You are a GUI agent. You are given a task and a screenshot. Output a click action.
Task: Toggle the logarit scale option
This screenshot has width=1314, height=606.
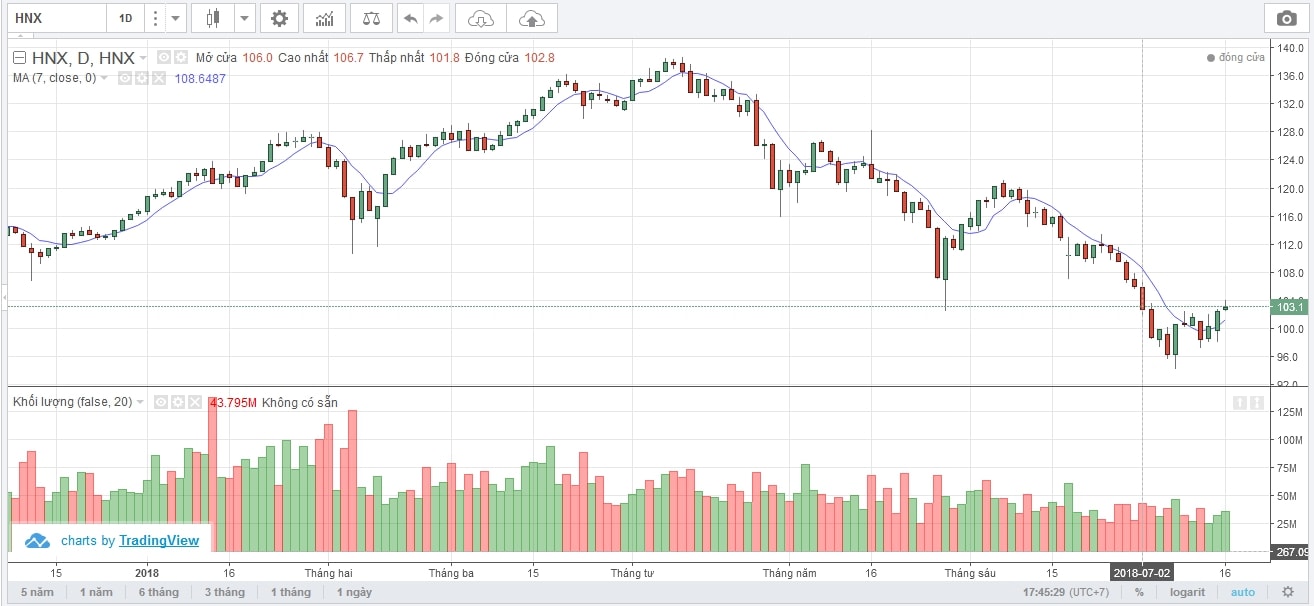[x=1186, y=592]
